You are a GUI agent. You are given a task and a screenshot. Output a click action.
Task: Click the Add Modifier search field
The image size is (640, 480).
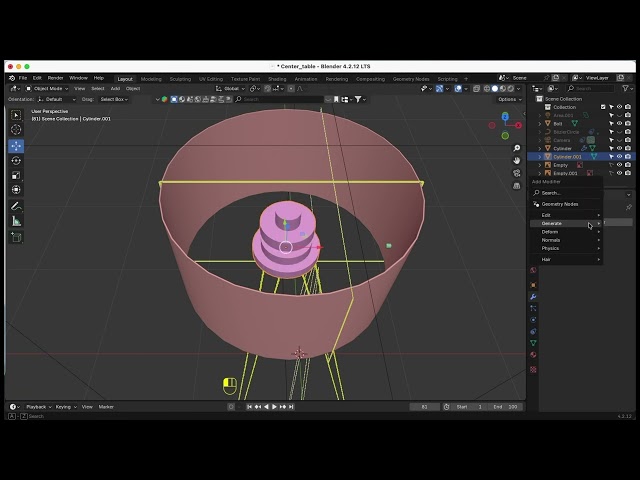click(566, 193)
